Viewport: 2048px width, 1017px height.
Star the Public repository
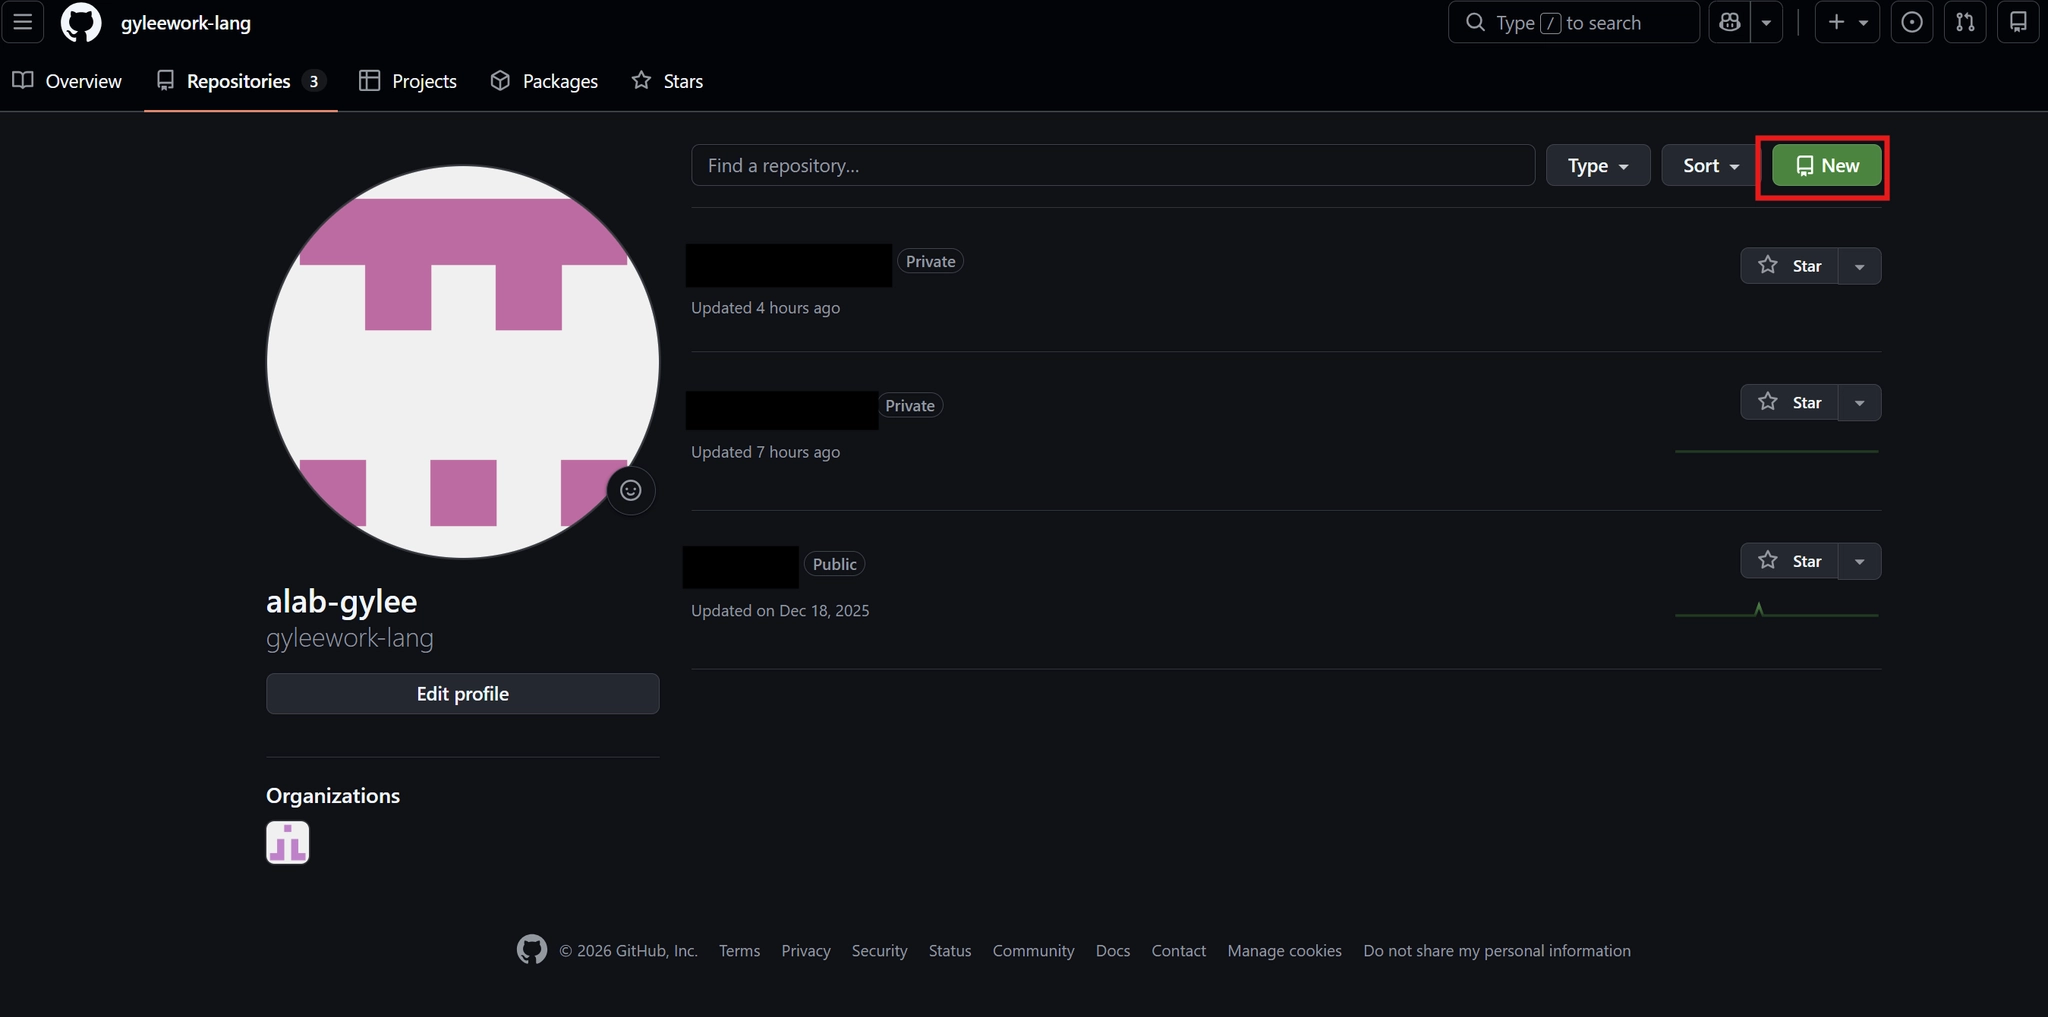1790,561
